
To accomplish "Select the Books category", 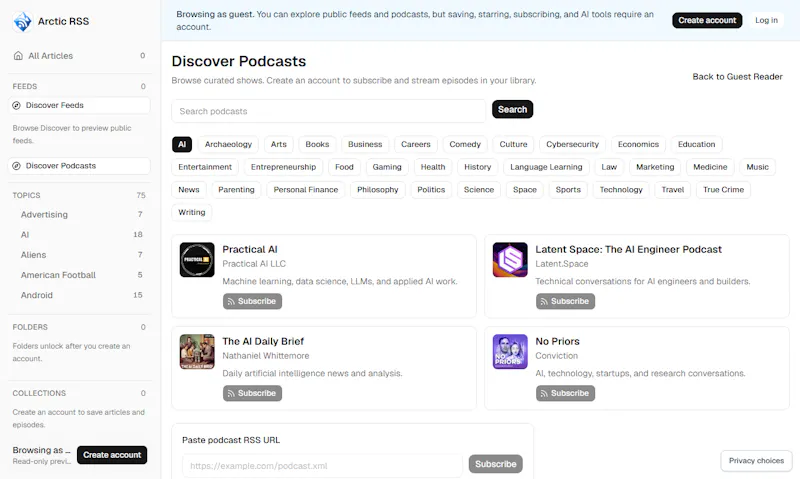I will coord(317,144).
